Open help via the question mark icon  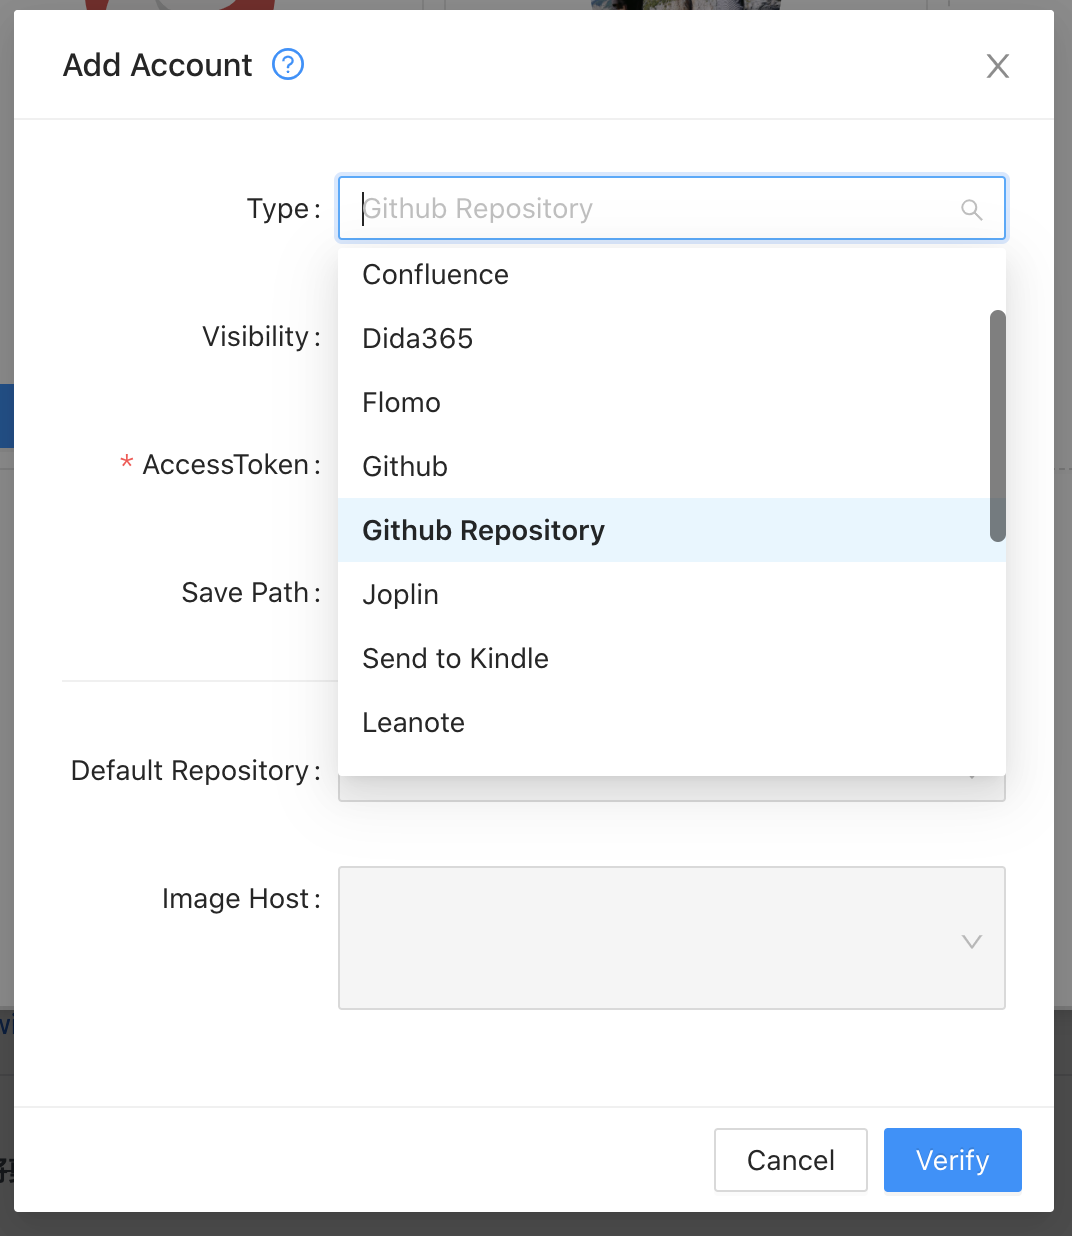[287, 64]
